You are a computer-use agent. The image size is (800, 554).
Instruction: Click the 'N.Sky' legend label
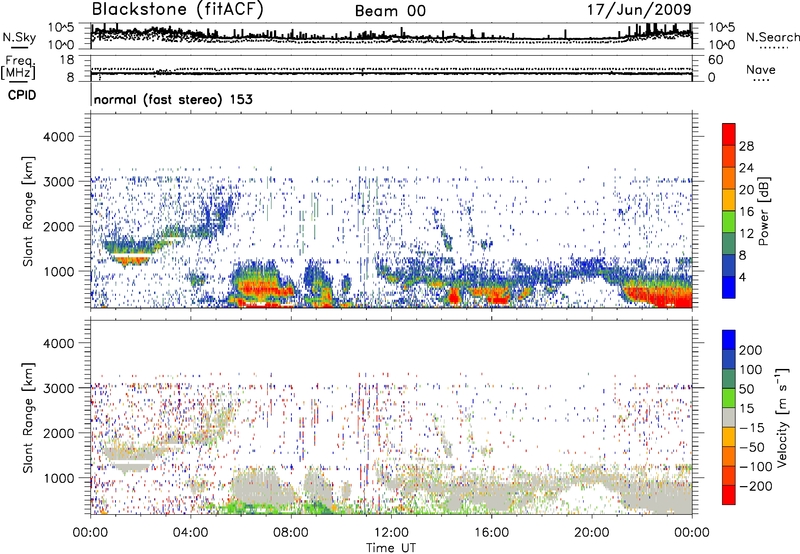19,37
